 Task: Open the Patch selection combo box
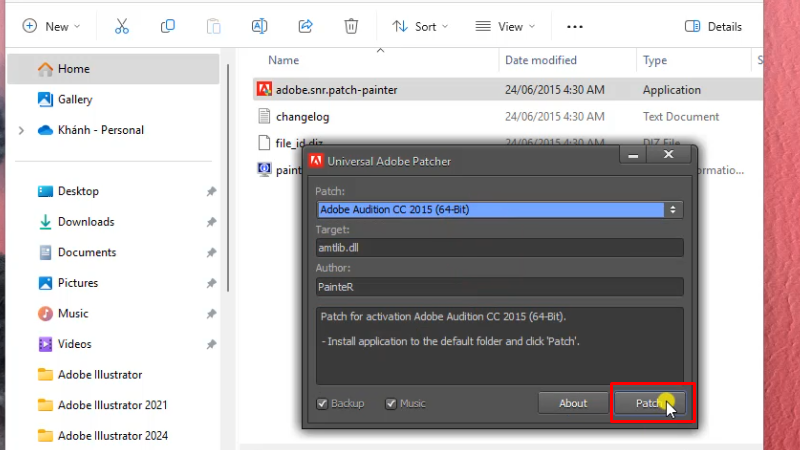(499, 210)
